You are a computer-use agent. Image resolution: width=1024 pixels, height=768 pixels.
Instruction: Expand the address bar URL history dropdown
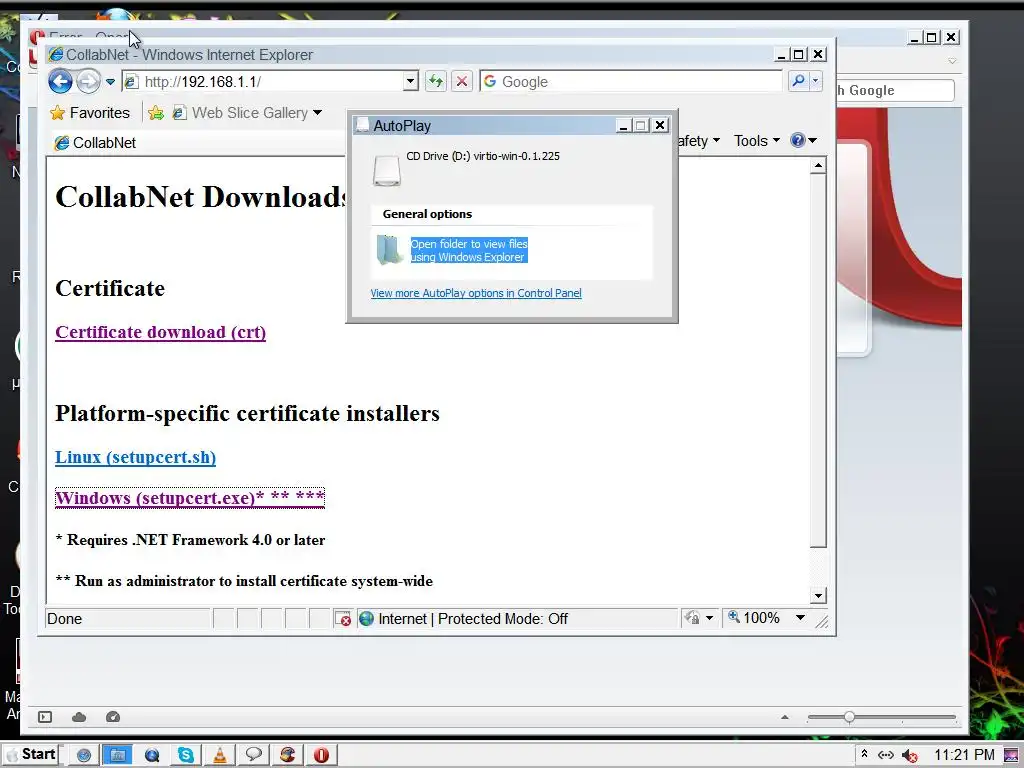(x=410, y=82)
